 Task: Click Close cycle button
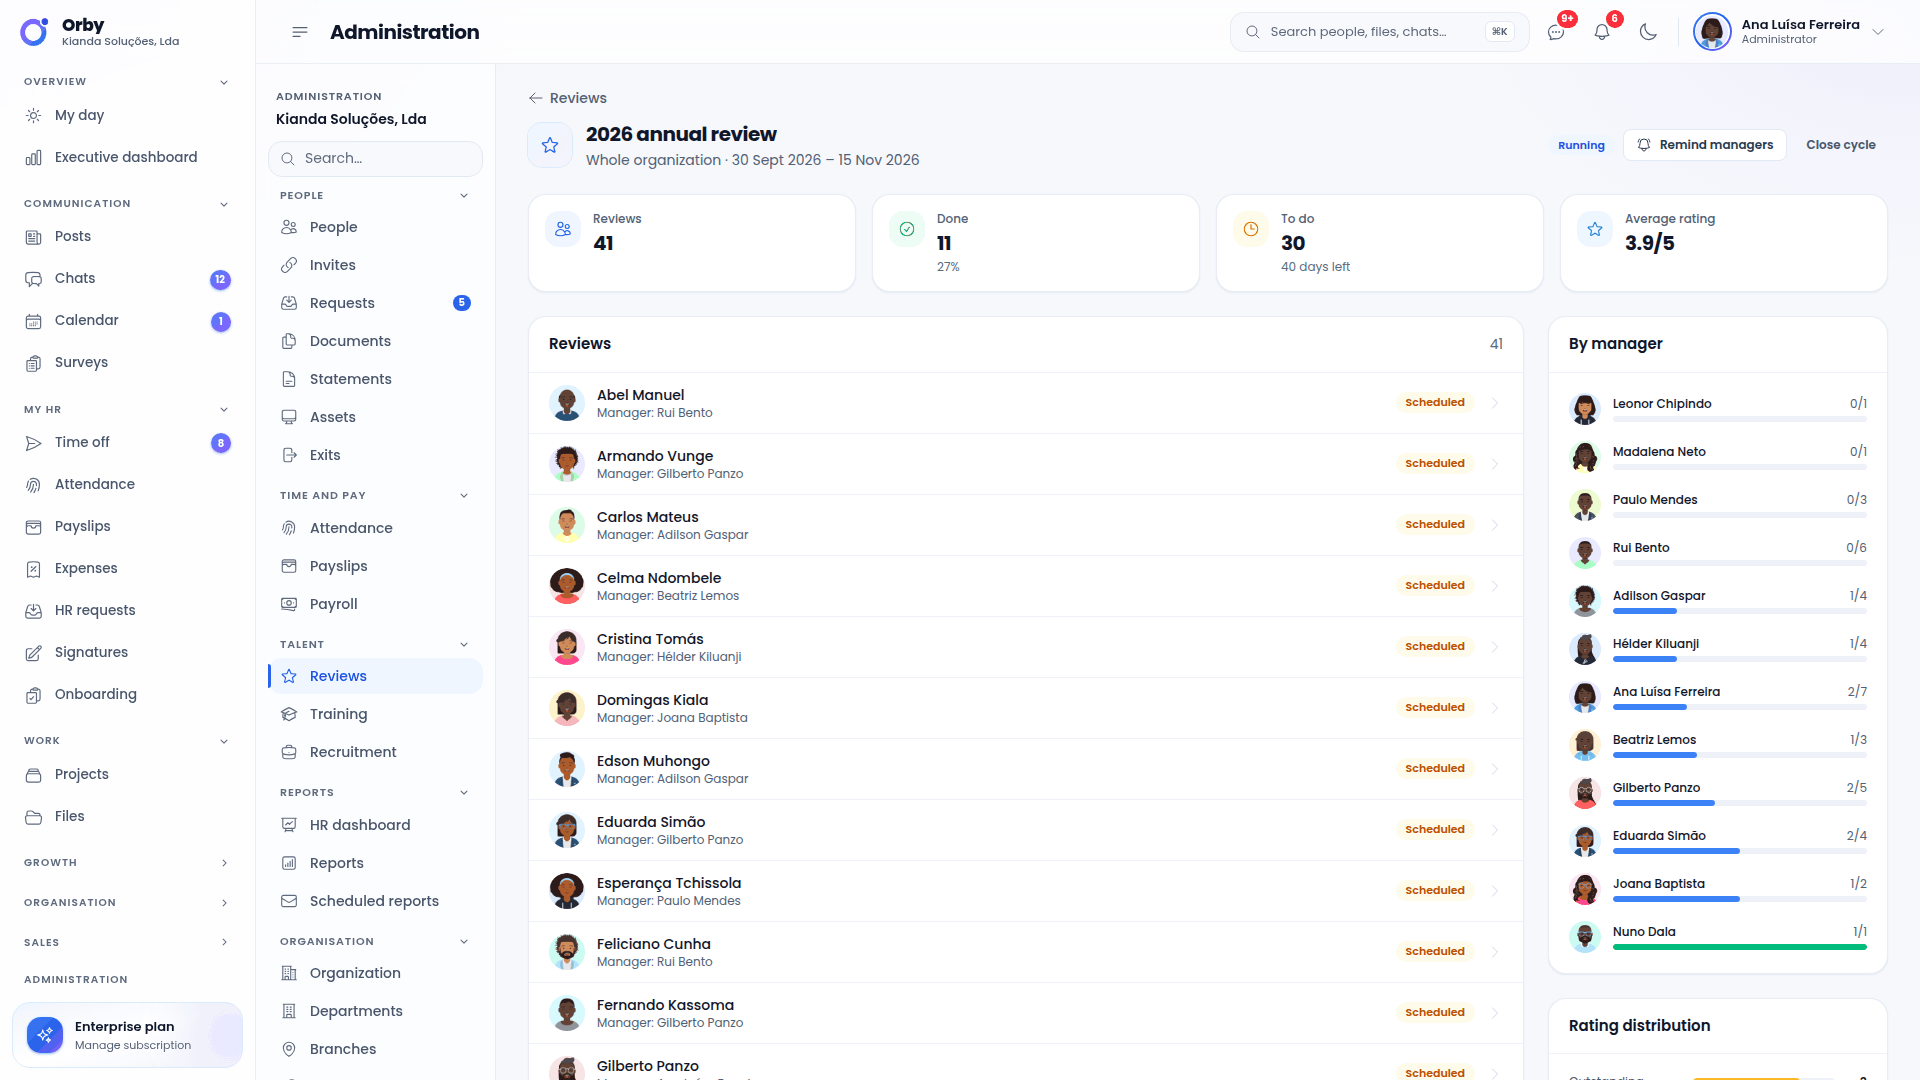[x=1840, y=145]
